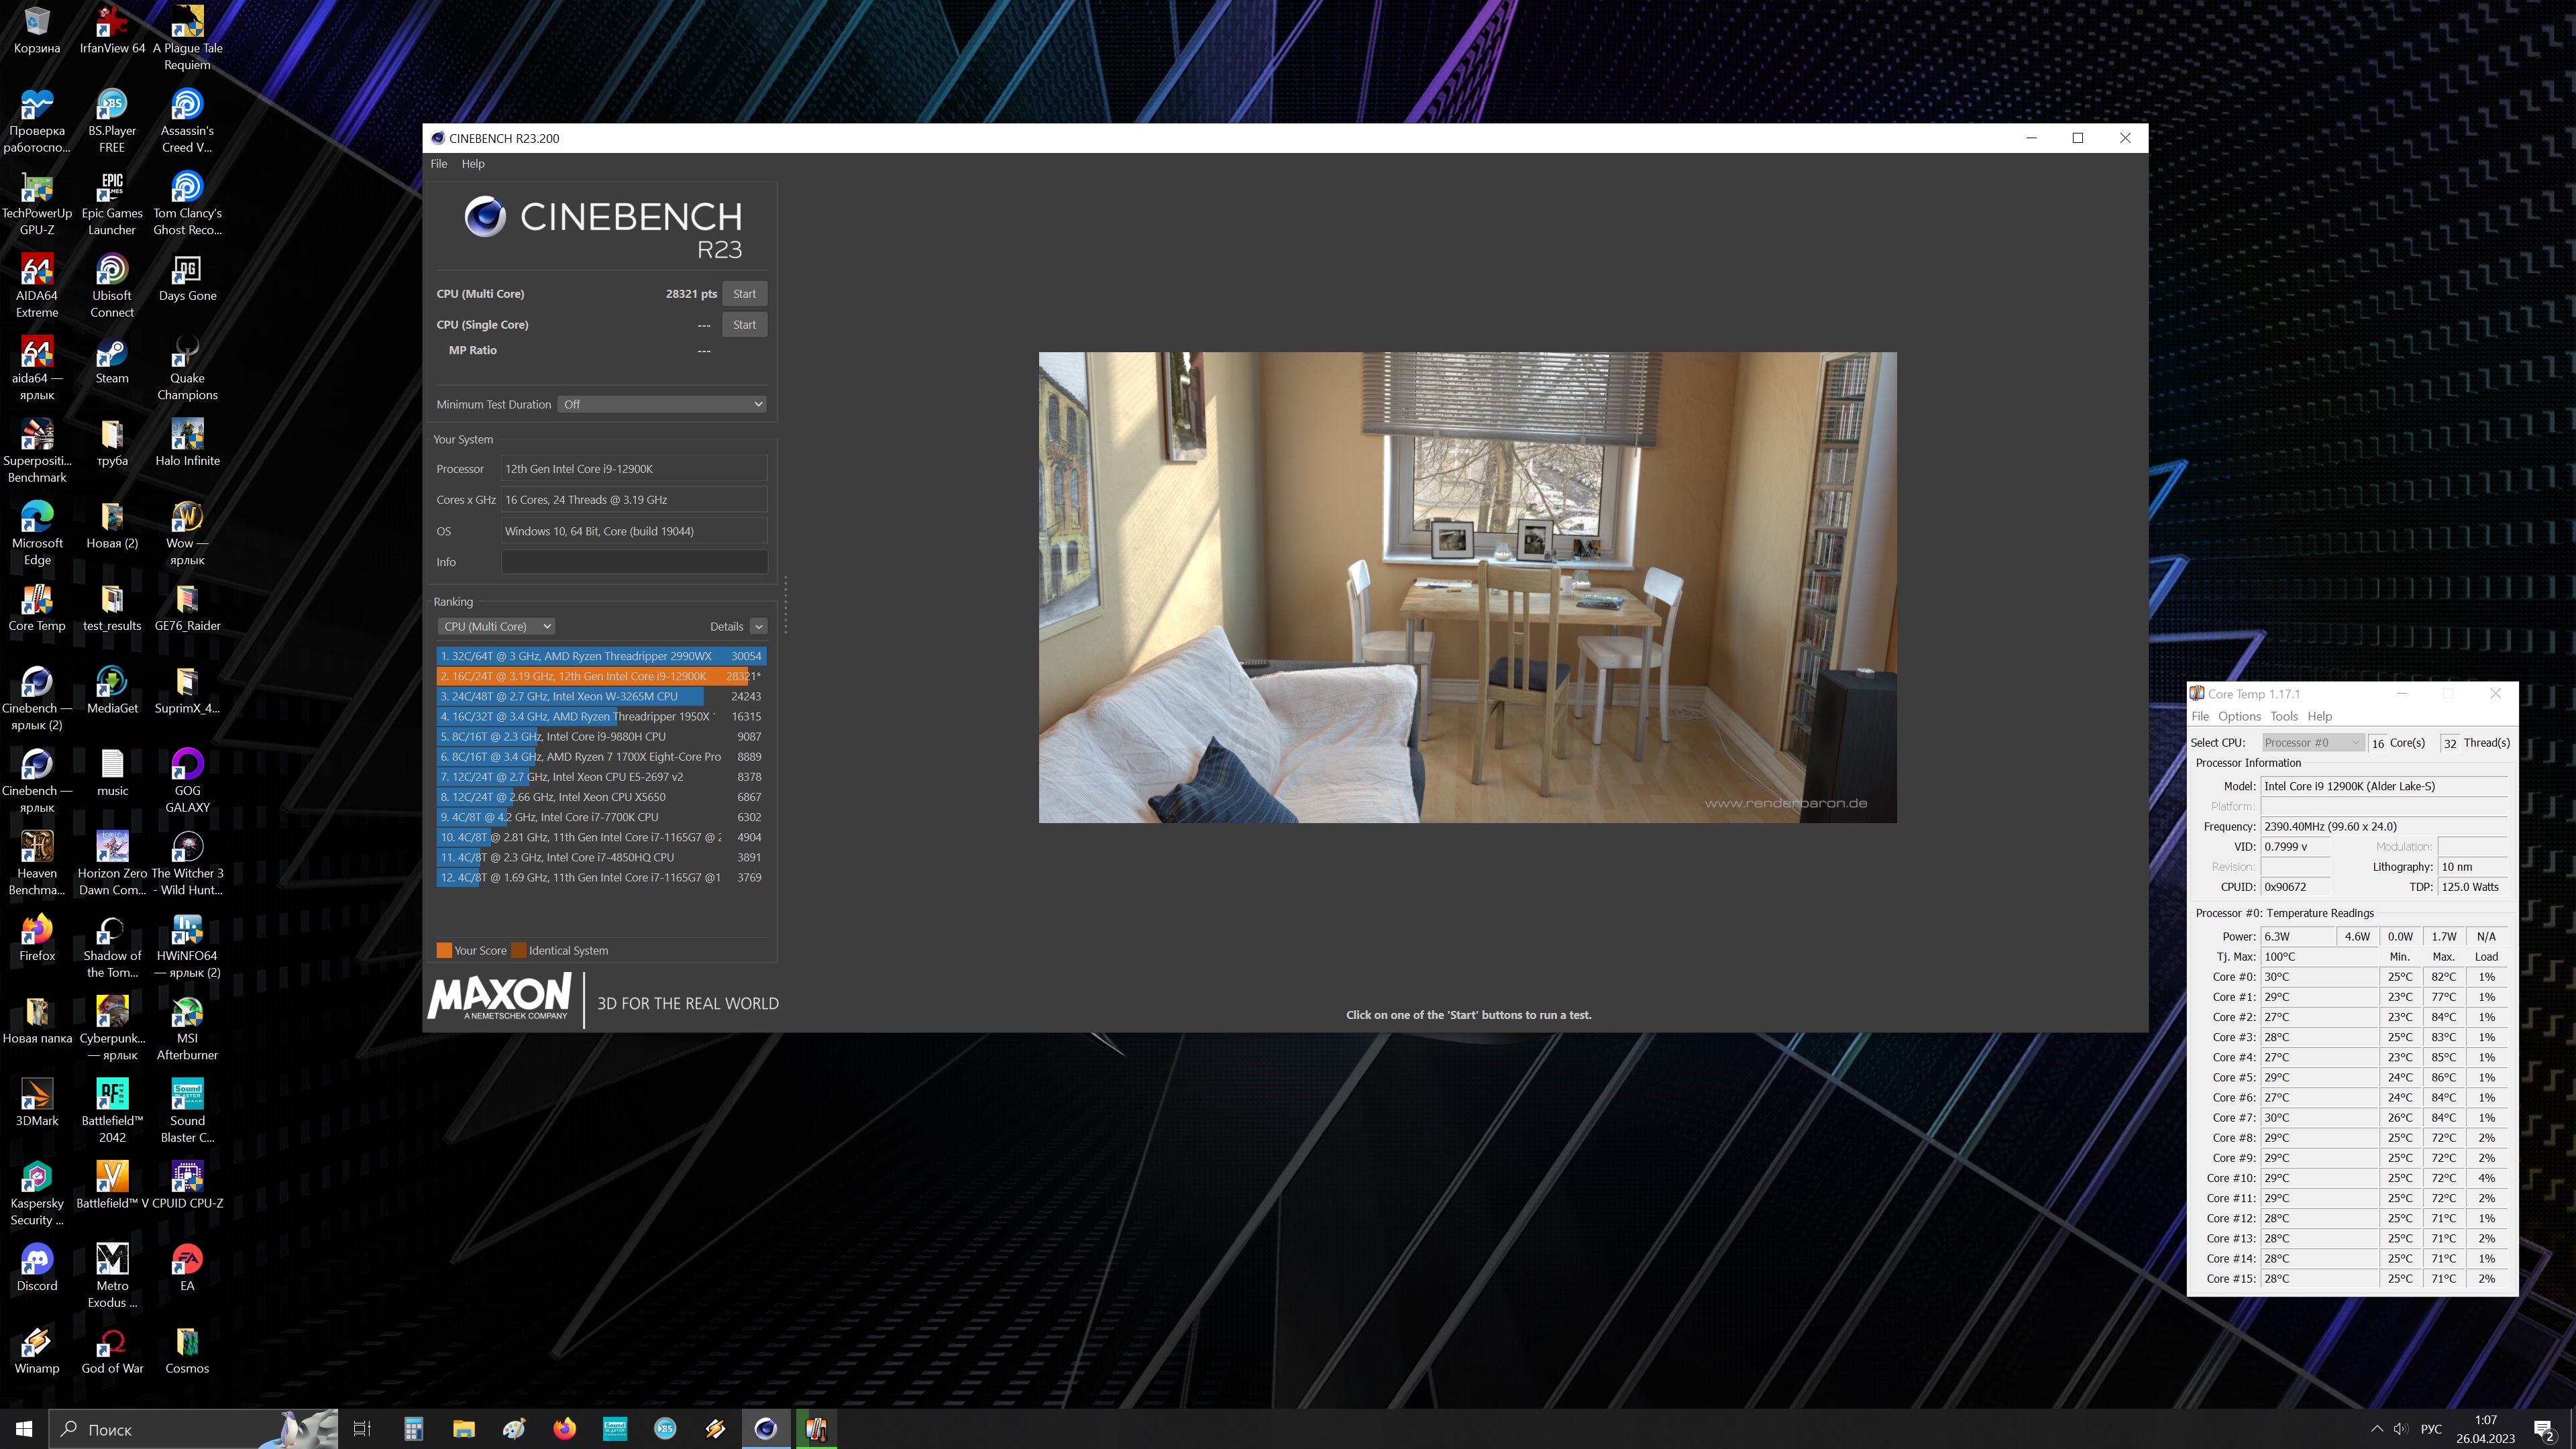Image resolution: width=2576 pixels, height=1449 pixels.
Task: Expand Minimum Test Duration dropdown
Action: click(662, 404)
